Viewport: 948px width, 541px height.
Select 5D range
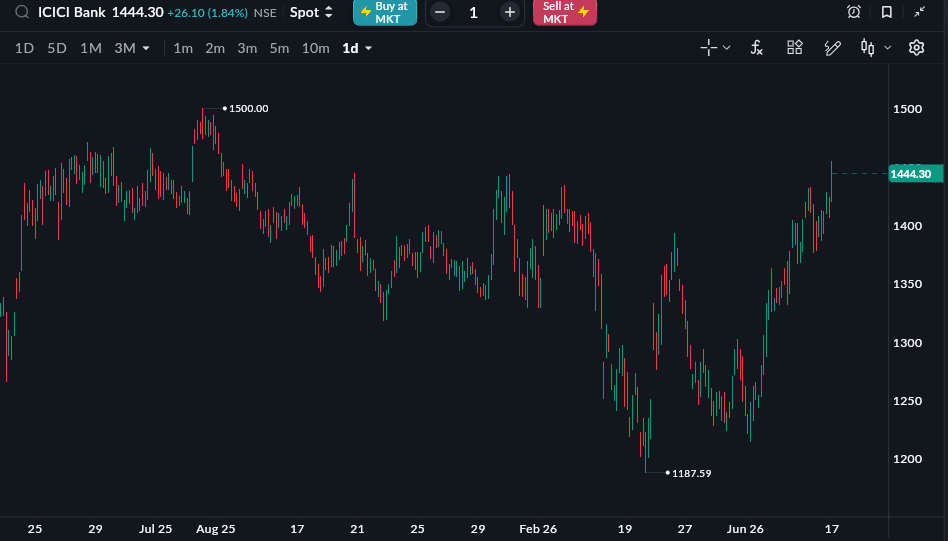[57, 48]
